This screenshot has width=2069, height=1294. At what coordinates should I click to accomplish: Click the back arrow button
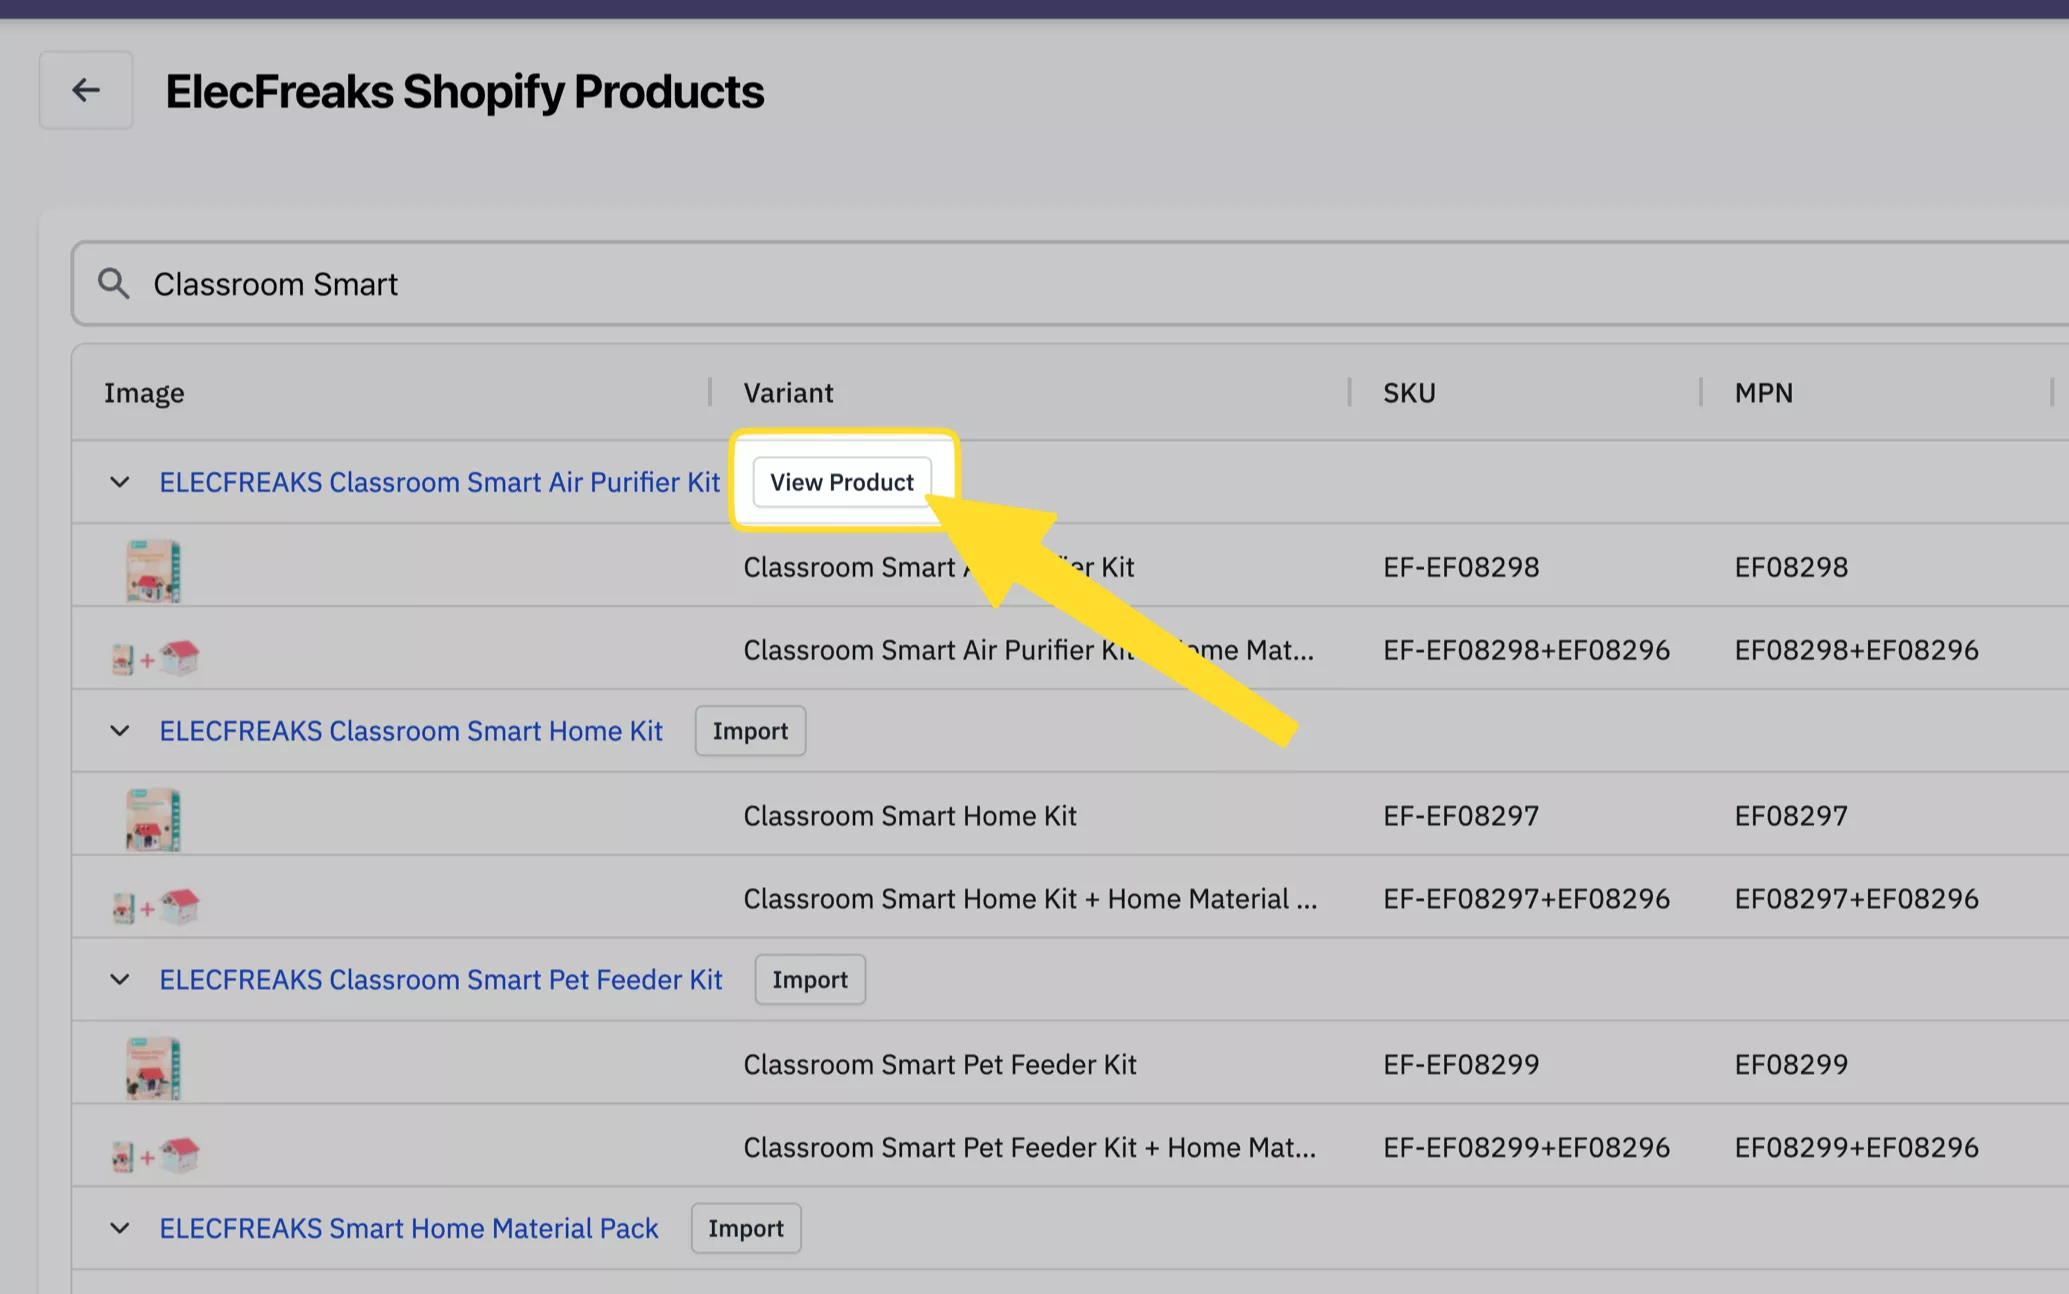click(86, 90)
